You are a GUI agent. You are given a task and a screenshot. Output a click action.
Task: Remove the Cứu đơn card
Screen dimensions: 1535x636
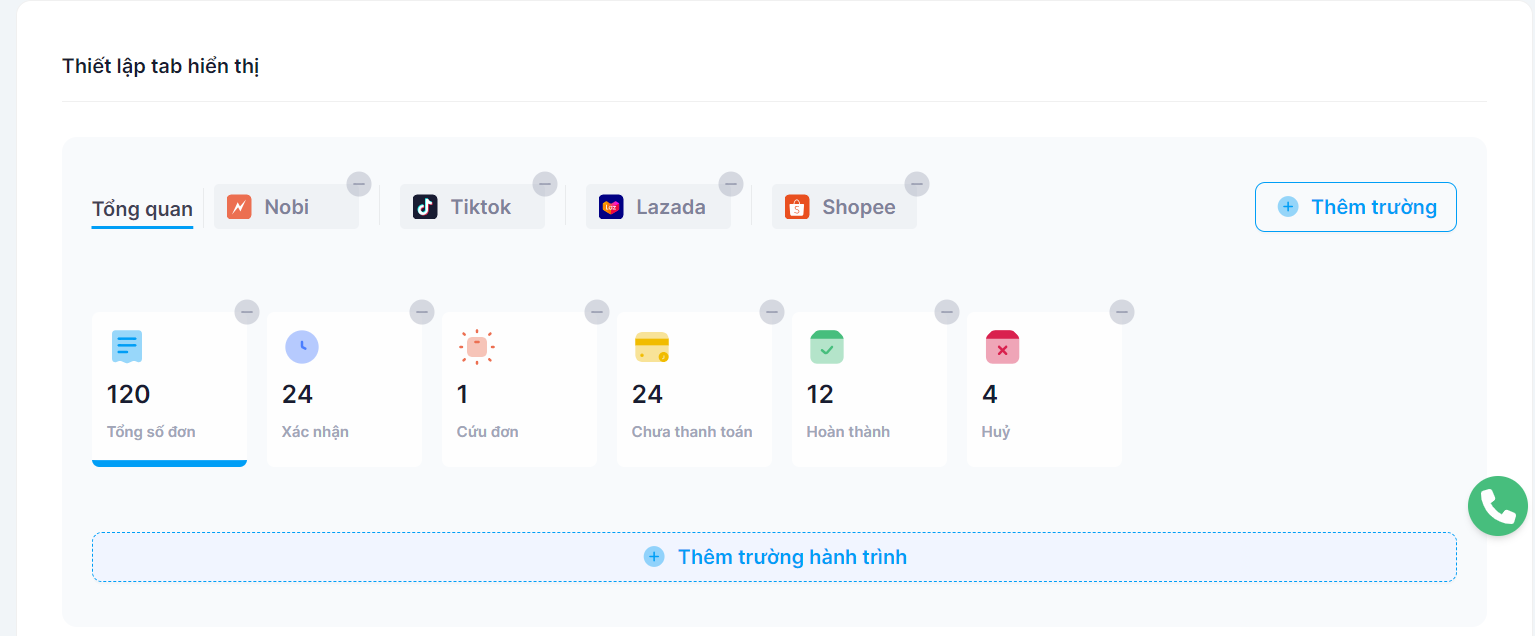coord(597,312)
